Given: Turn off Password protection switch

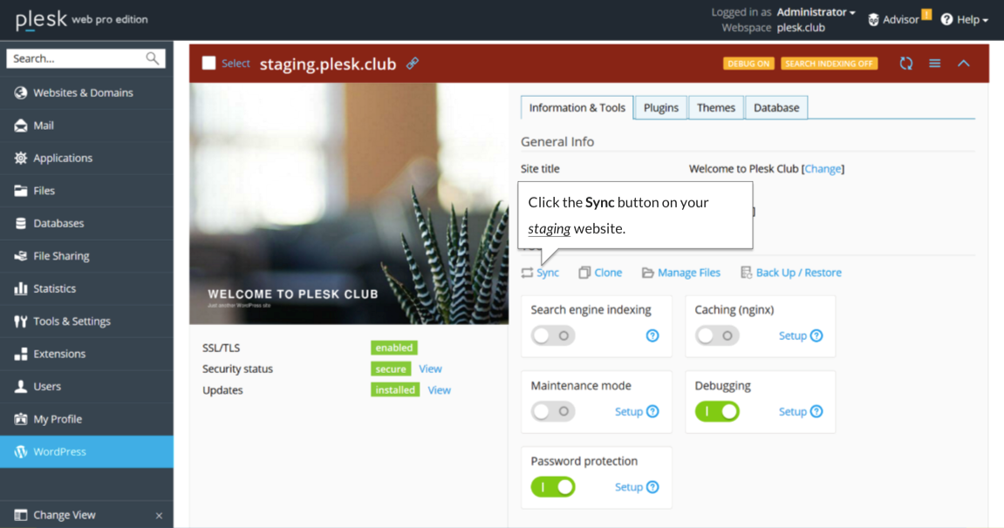Looking at the screenshot, I should click(553, 488).
